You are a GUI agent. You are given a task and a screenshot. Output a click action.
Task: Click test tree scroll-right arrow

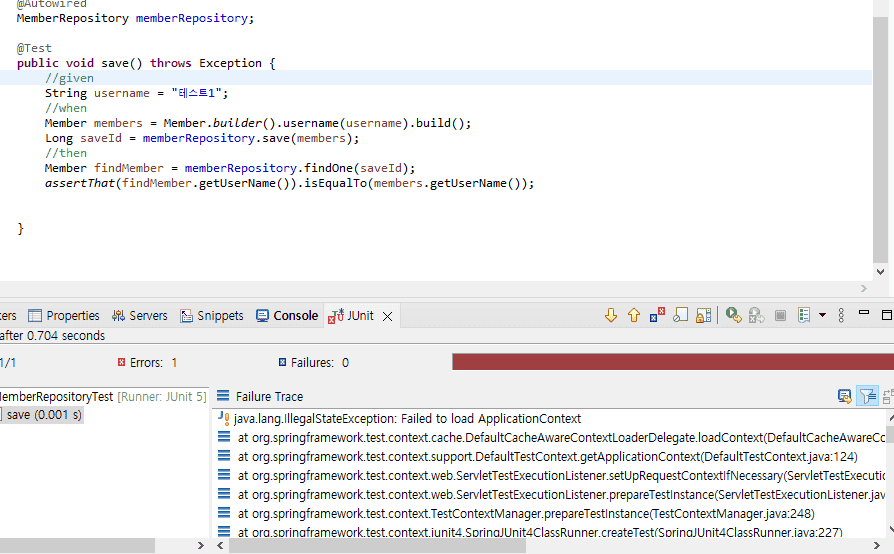[x=200, y=546]
